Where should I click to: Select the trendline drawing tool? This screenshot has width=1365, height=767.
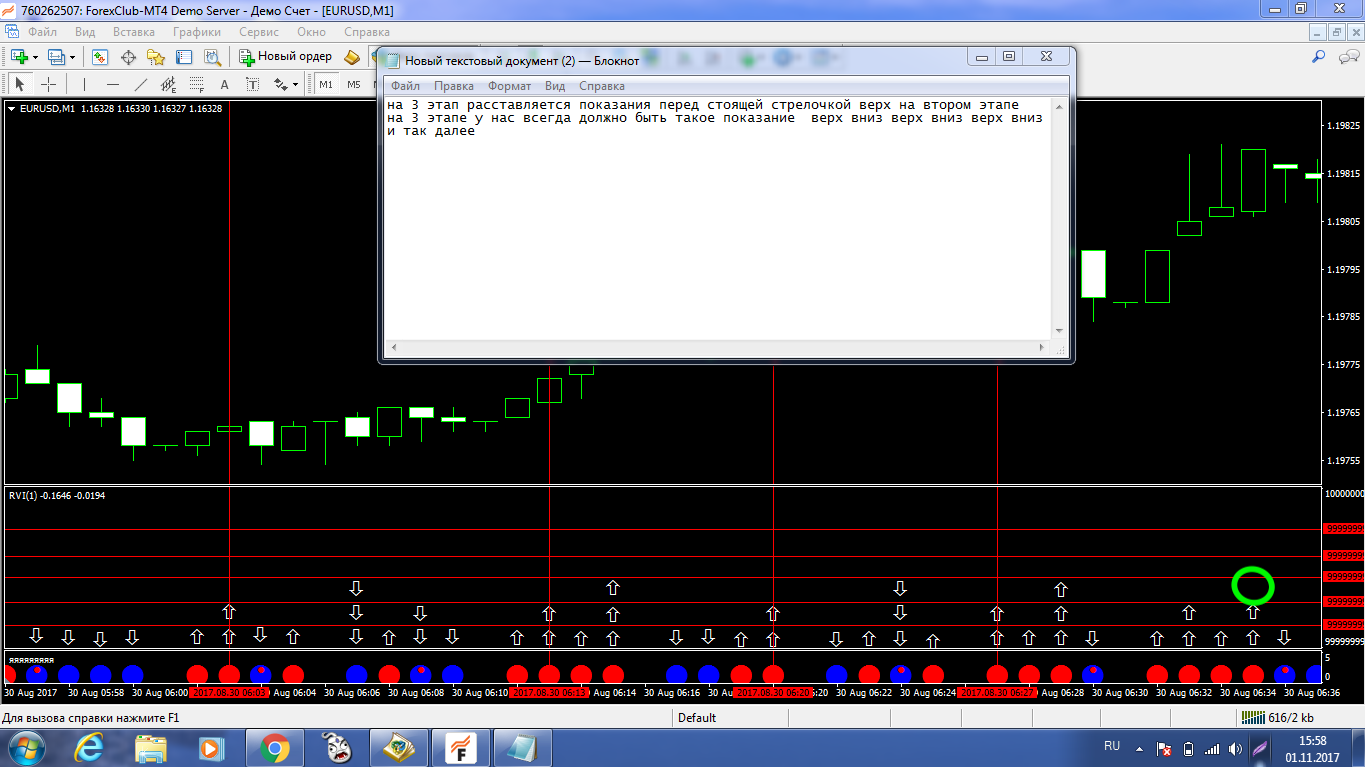(140, 84)
